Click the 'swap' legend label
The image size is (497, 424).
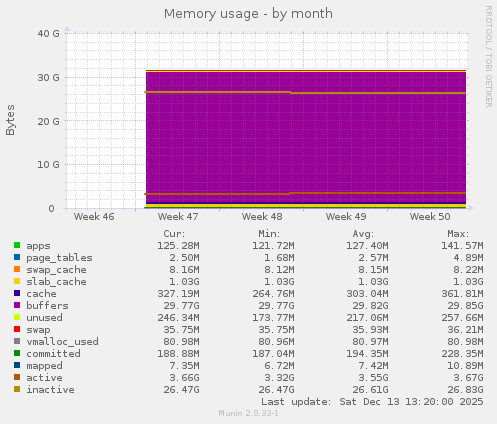[x=38, y=330]
